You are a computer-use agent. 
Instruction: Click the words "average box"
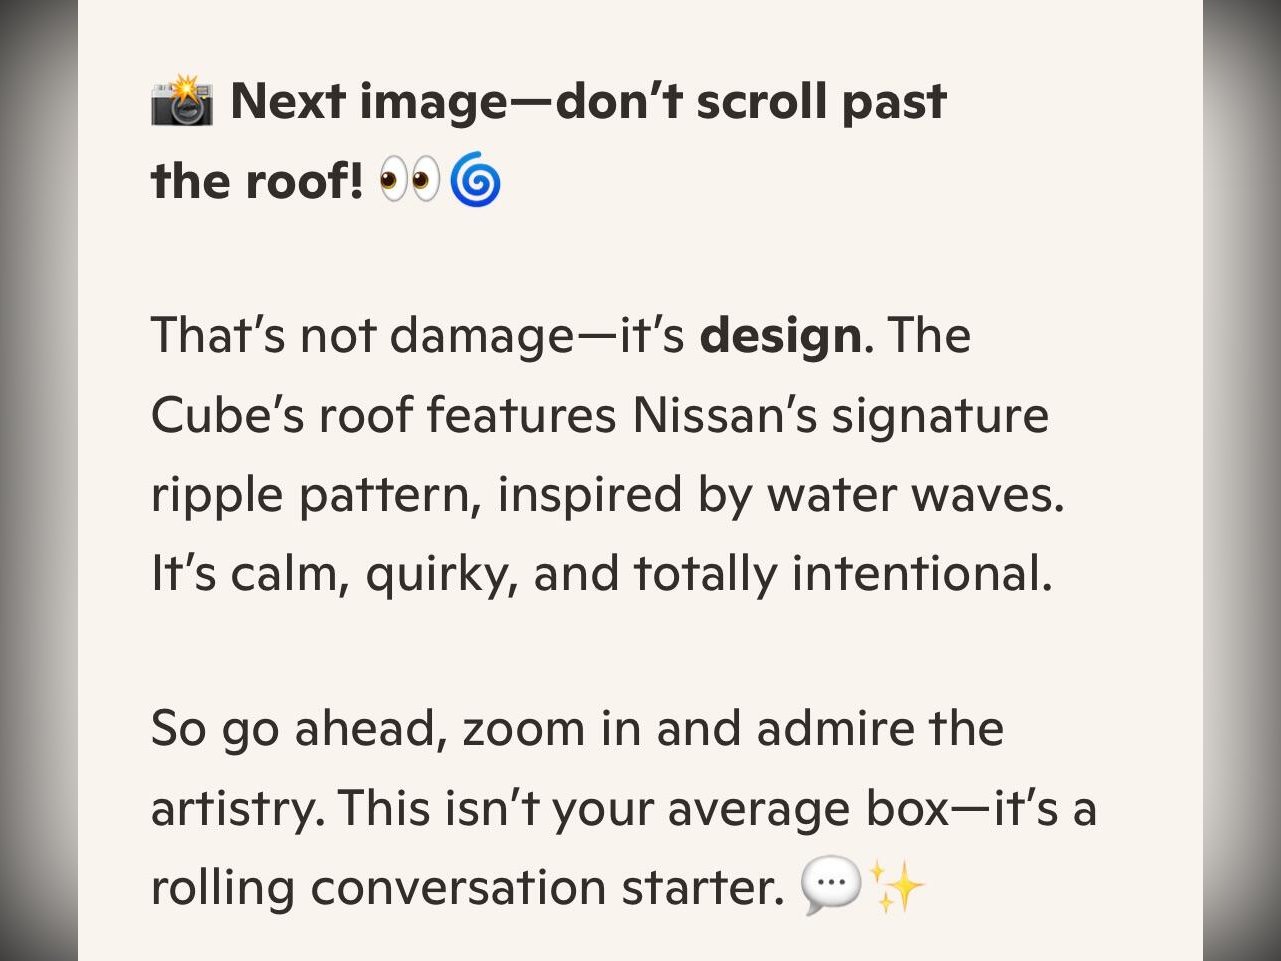808,808
